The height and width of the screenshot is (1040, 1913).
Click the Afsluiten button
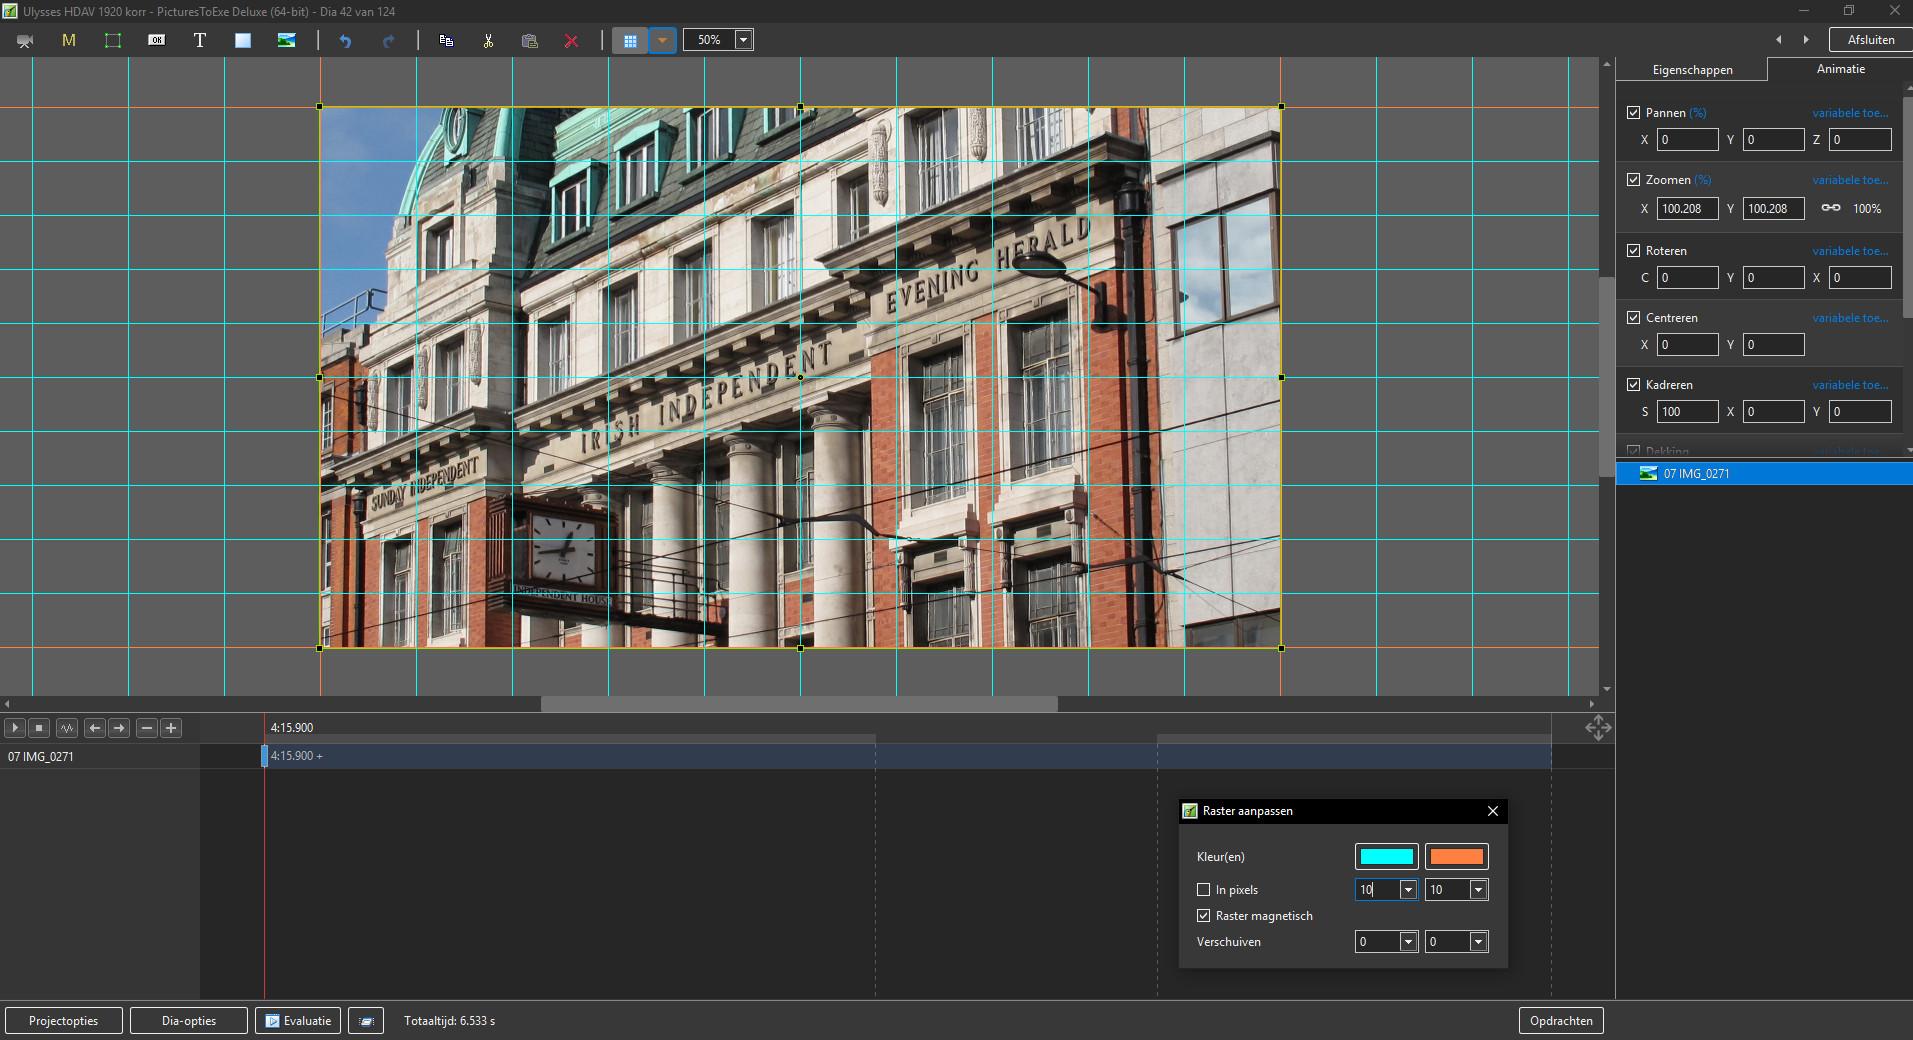1870,40
